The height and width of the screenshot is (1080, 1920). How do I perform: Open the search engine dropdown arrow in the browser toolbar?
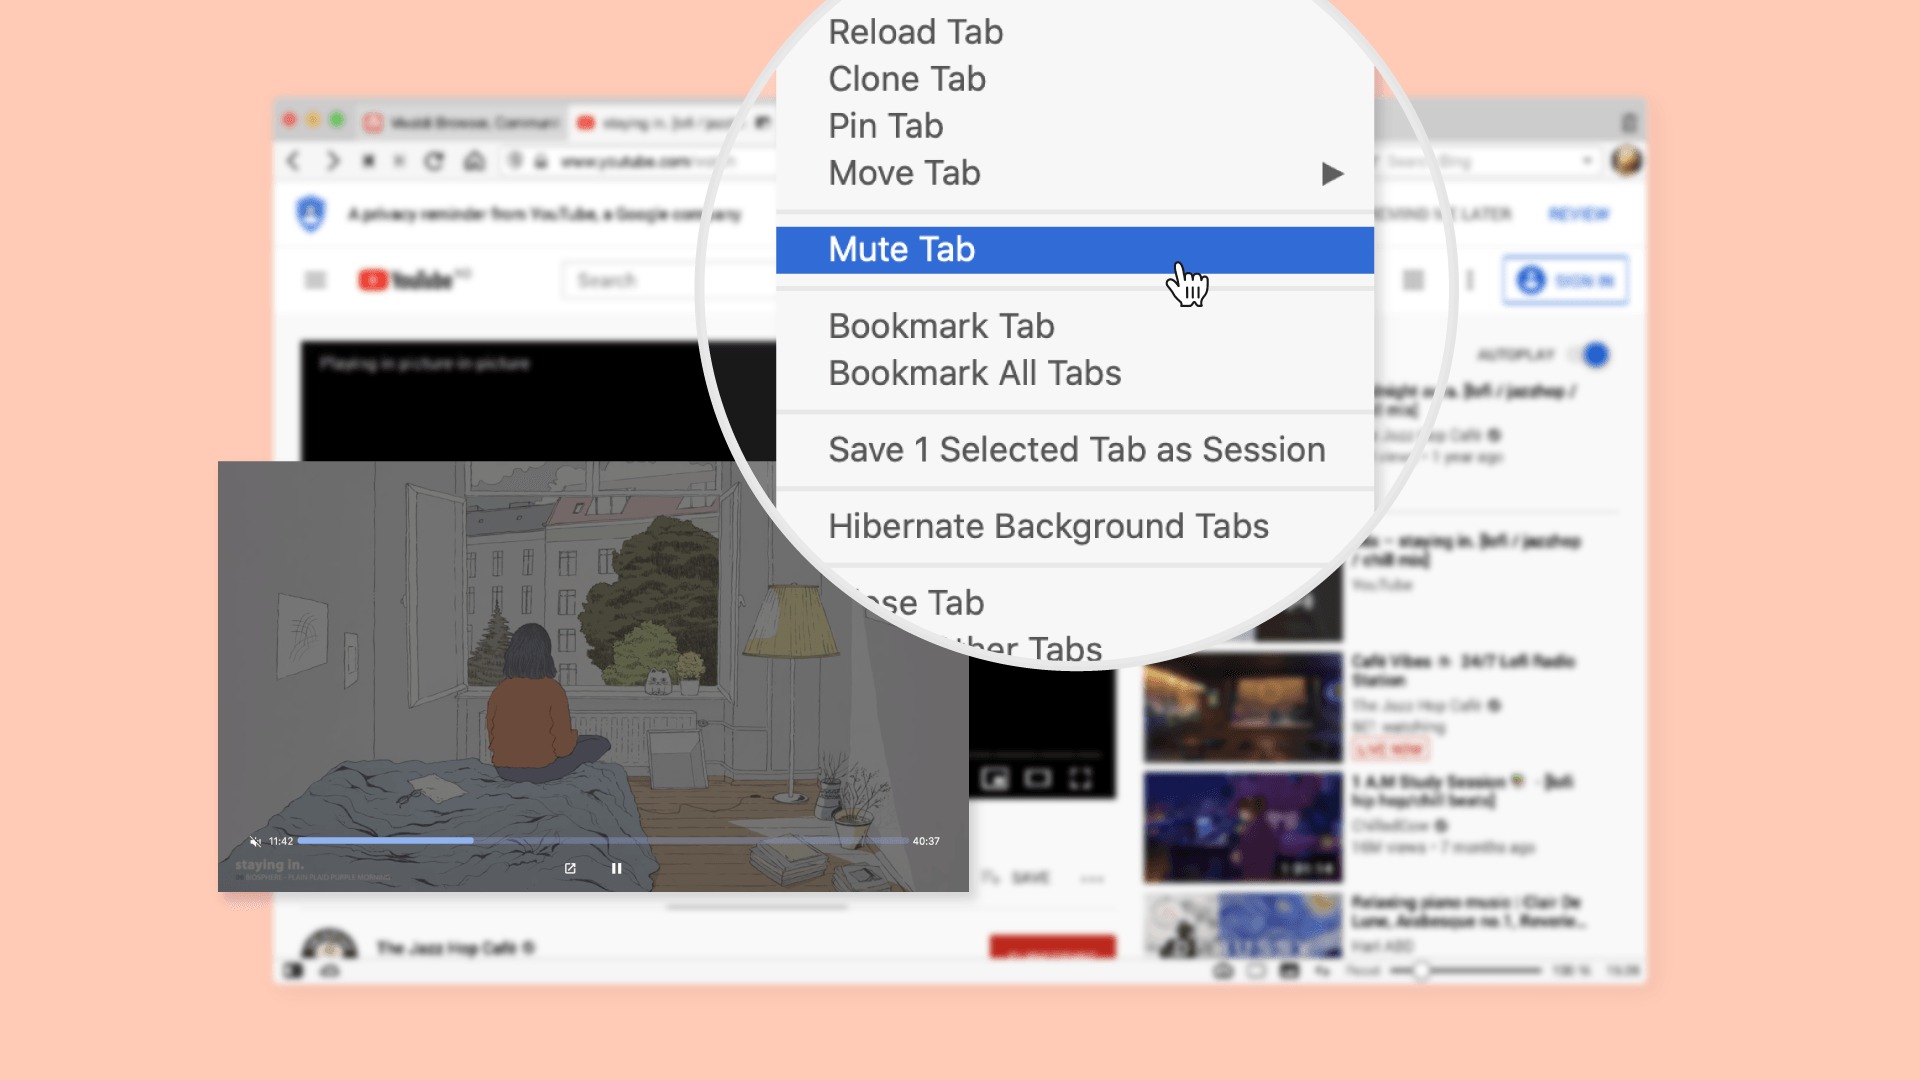[1587, 161]
